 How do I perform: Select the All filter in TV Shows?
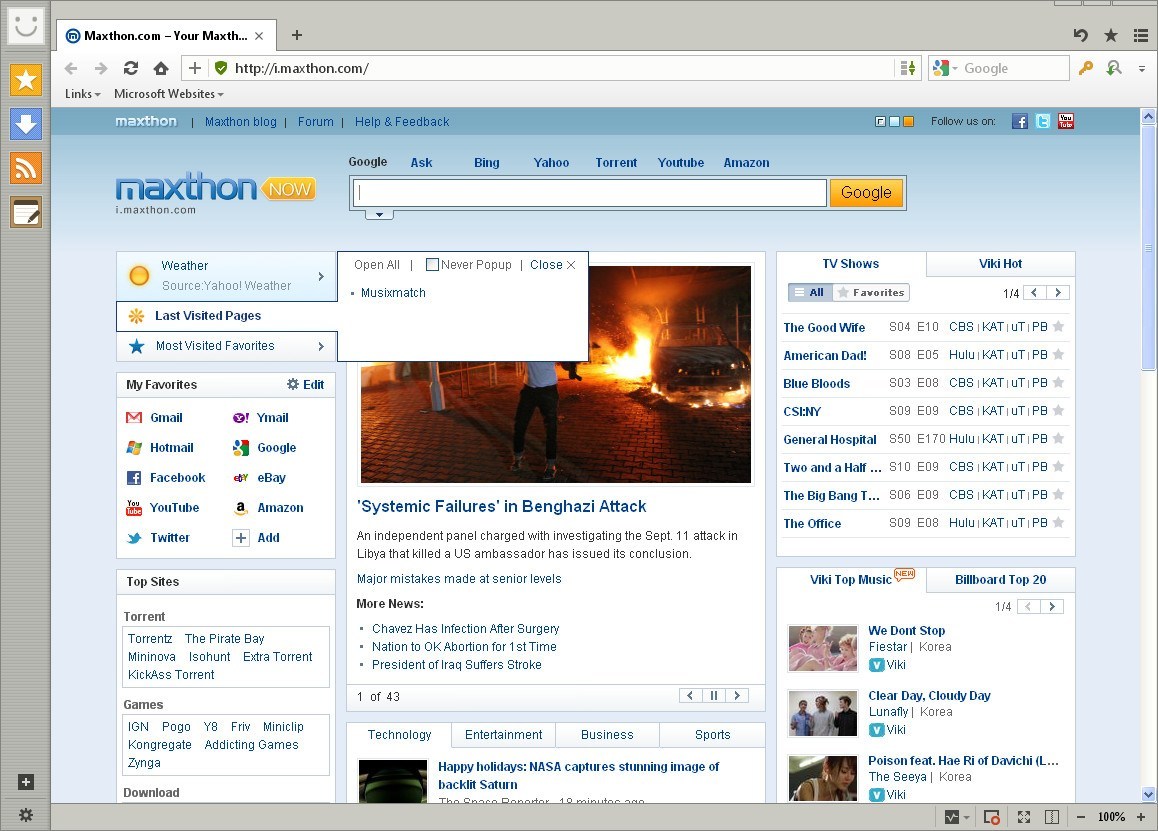click(810, 293)
